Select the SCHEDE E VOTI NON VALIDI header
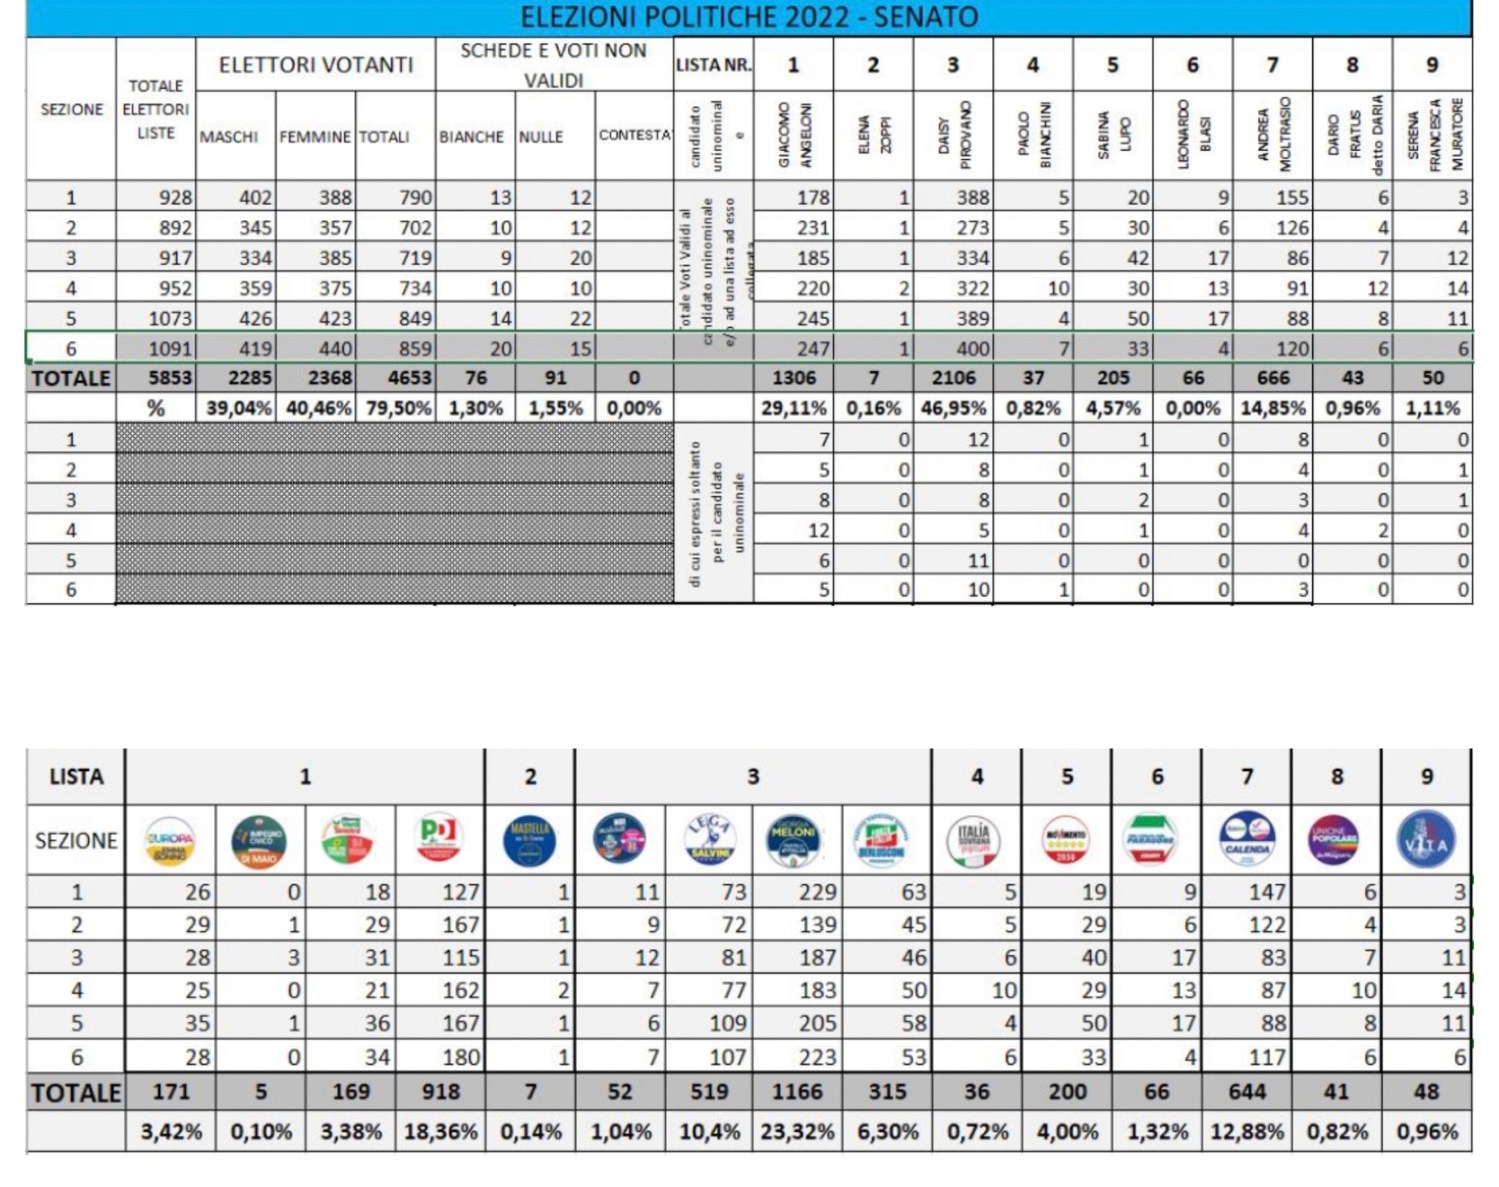The image size is (1499, 1187). point(553,65)
